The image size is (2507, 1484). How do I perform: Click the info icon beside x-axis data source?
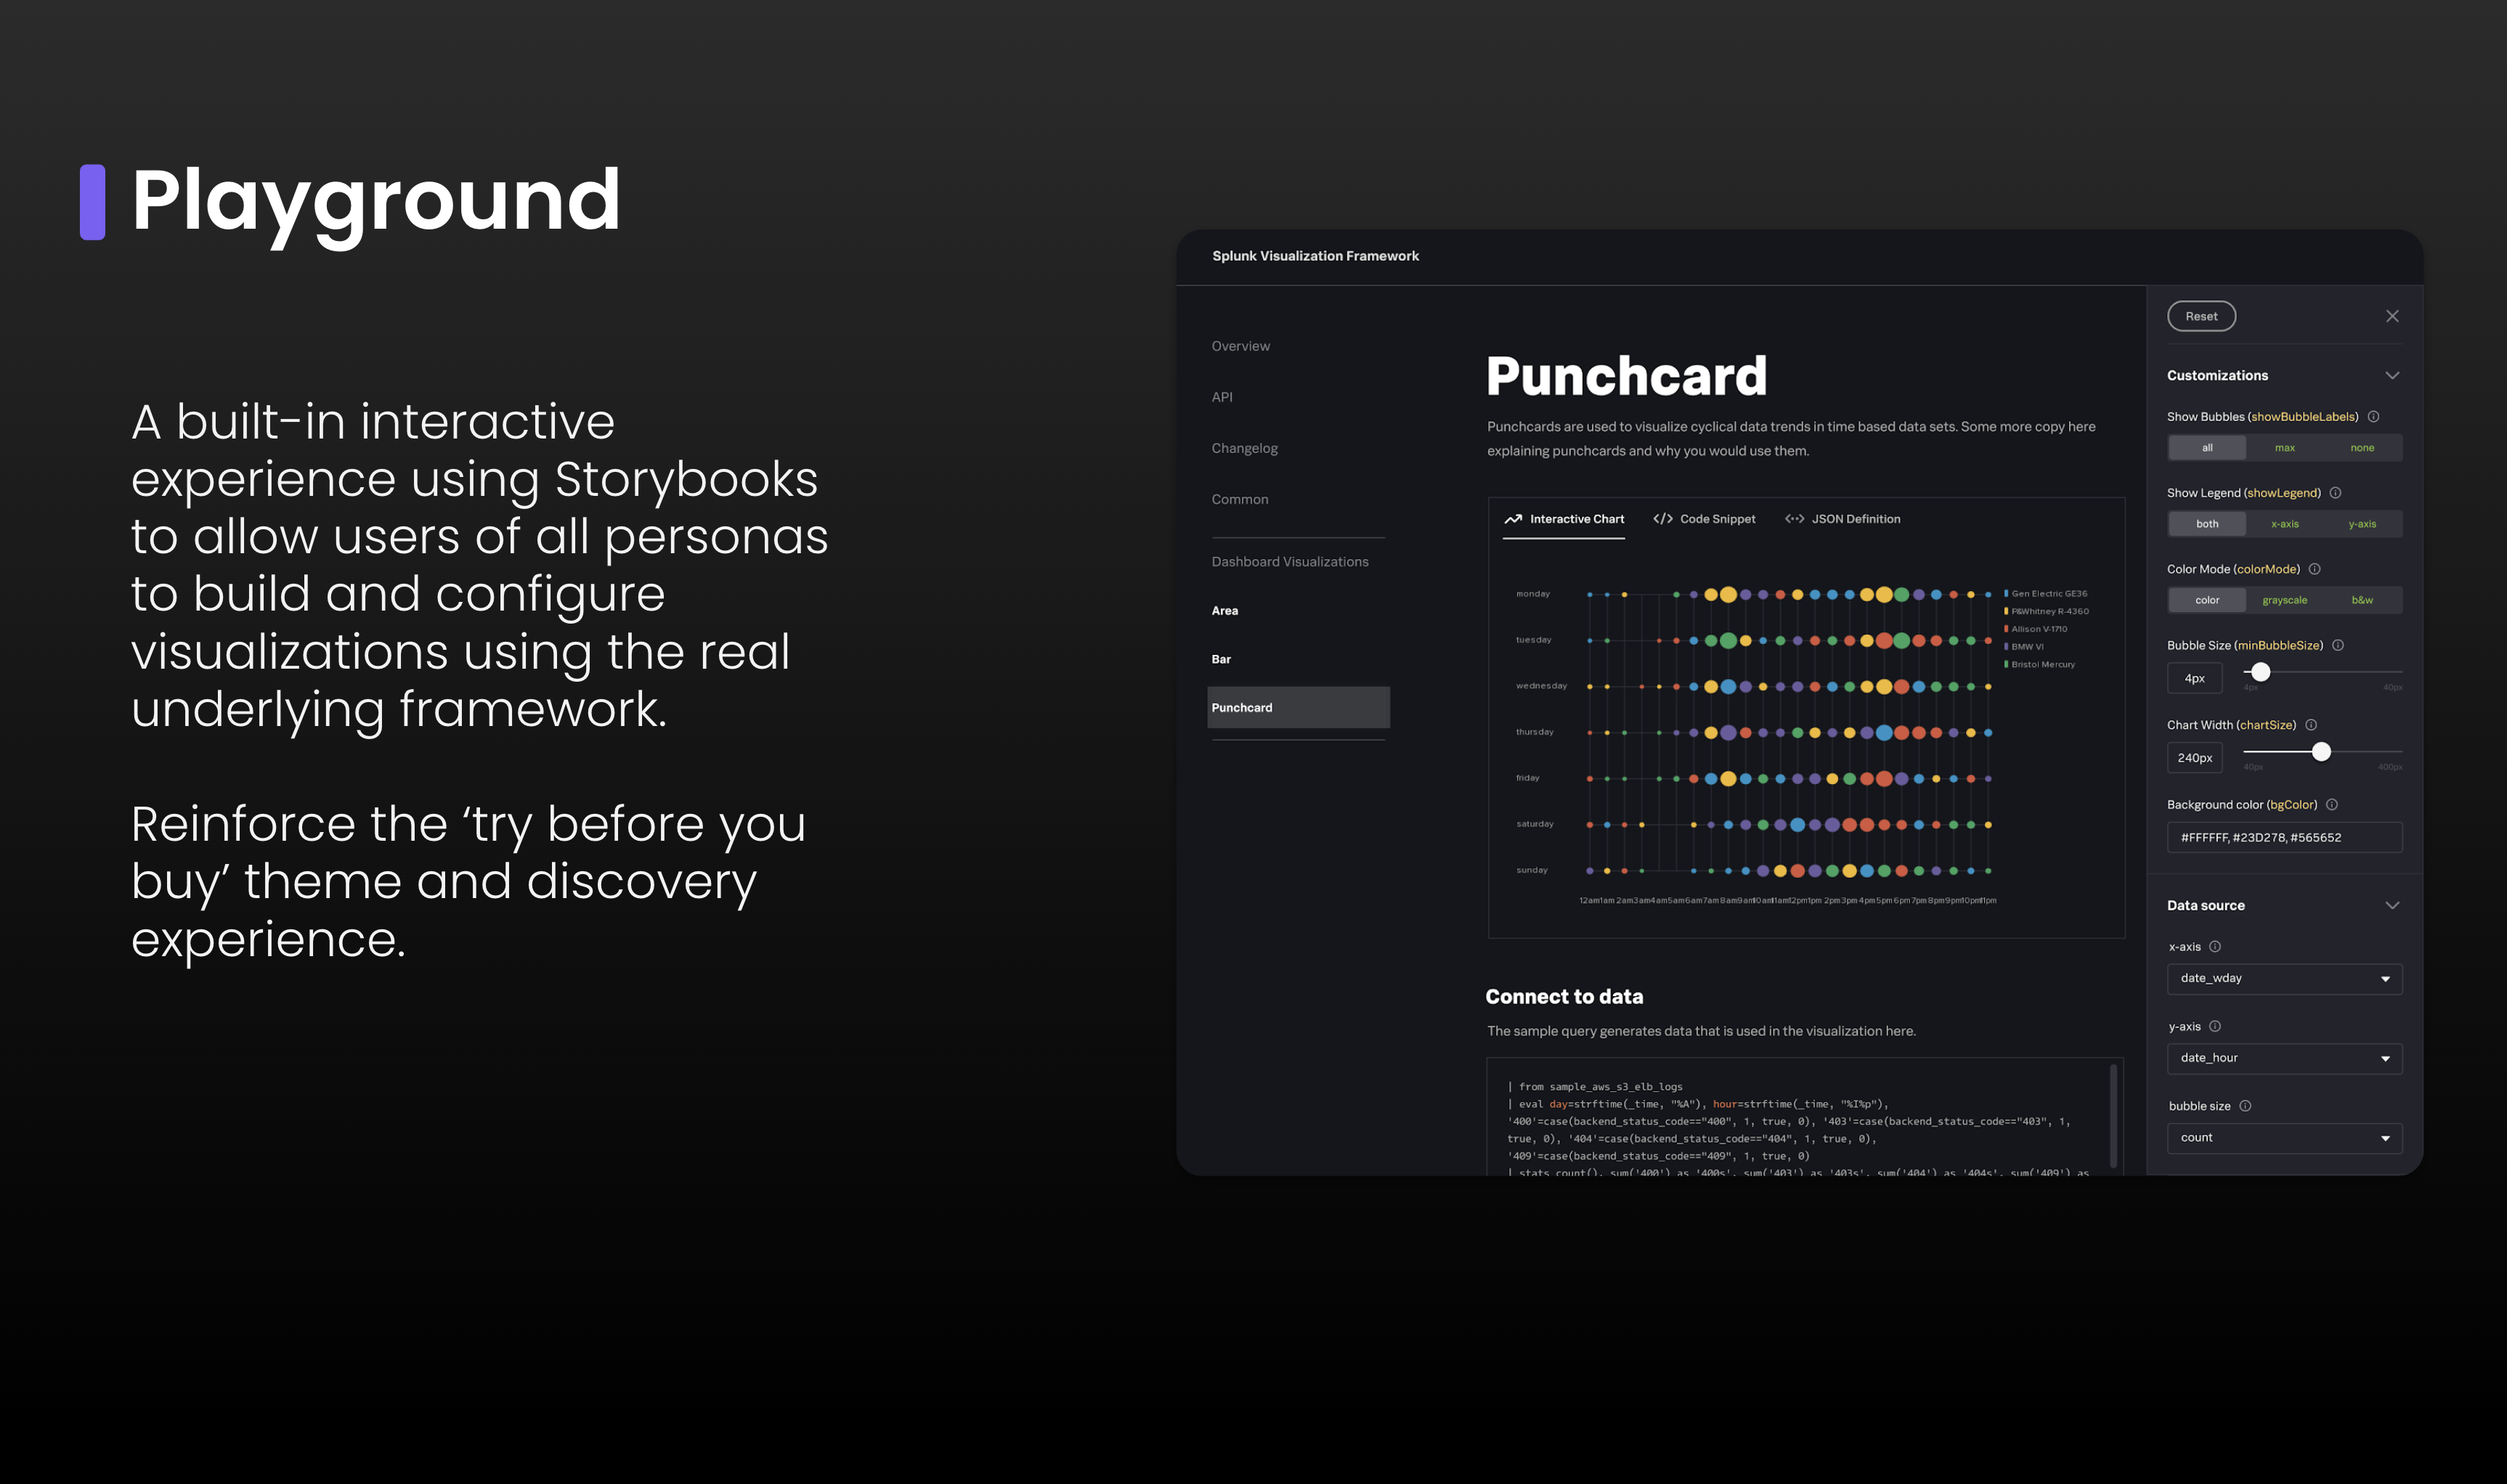2215,947
